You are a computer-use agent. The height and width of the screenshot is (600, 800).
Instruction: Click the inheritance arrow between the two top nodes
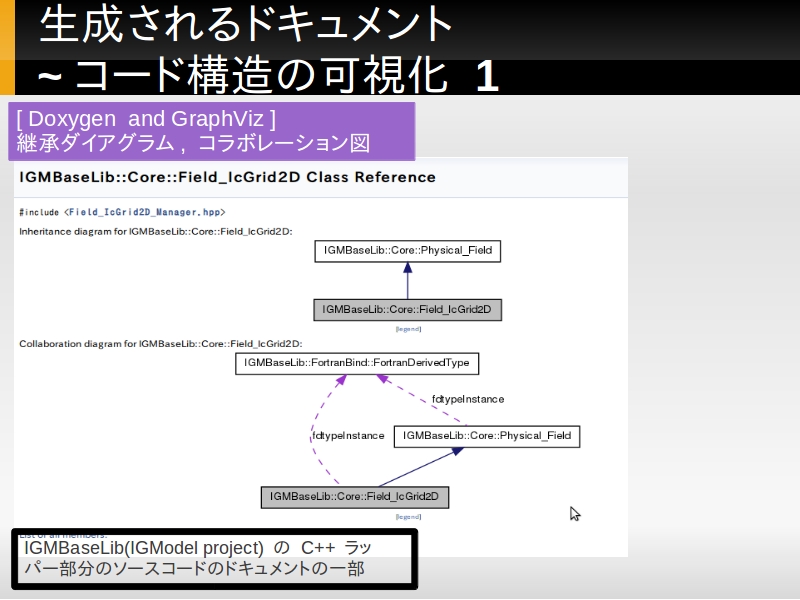click(407, 280)
